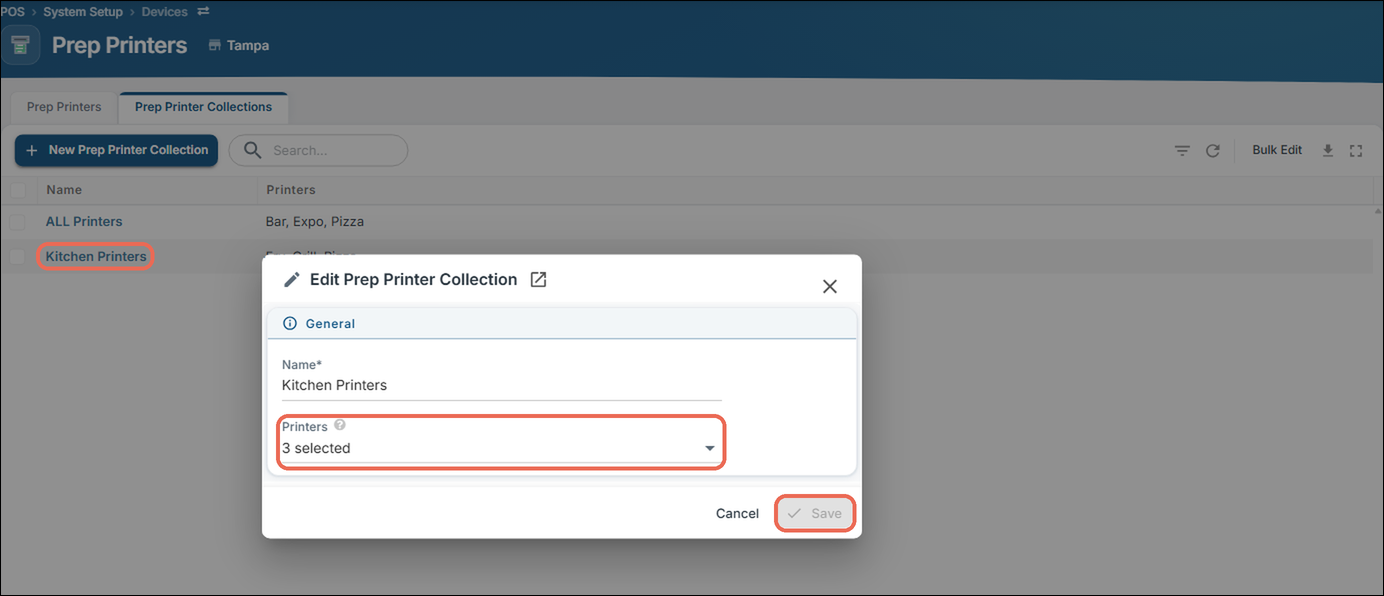Viewport: 1384px width, 596px height.
Task: Click the Tampa location label
Action: (248, 45)
